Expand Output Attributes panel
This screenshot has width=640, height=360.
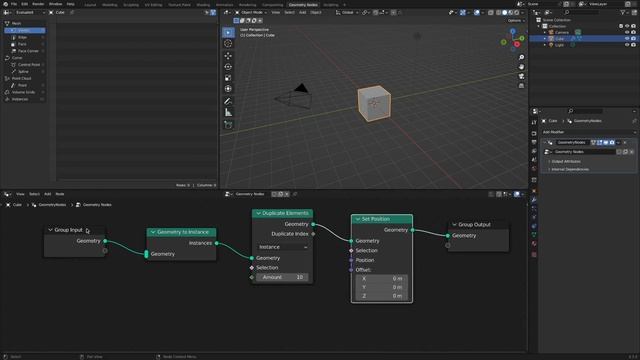565,161
